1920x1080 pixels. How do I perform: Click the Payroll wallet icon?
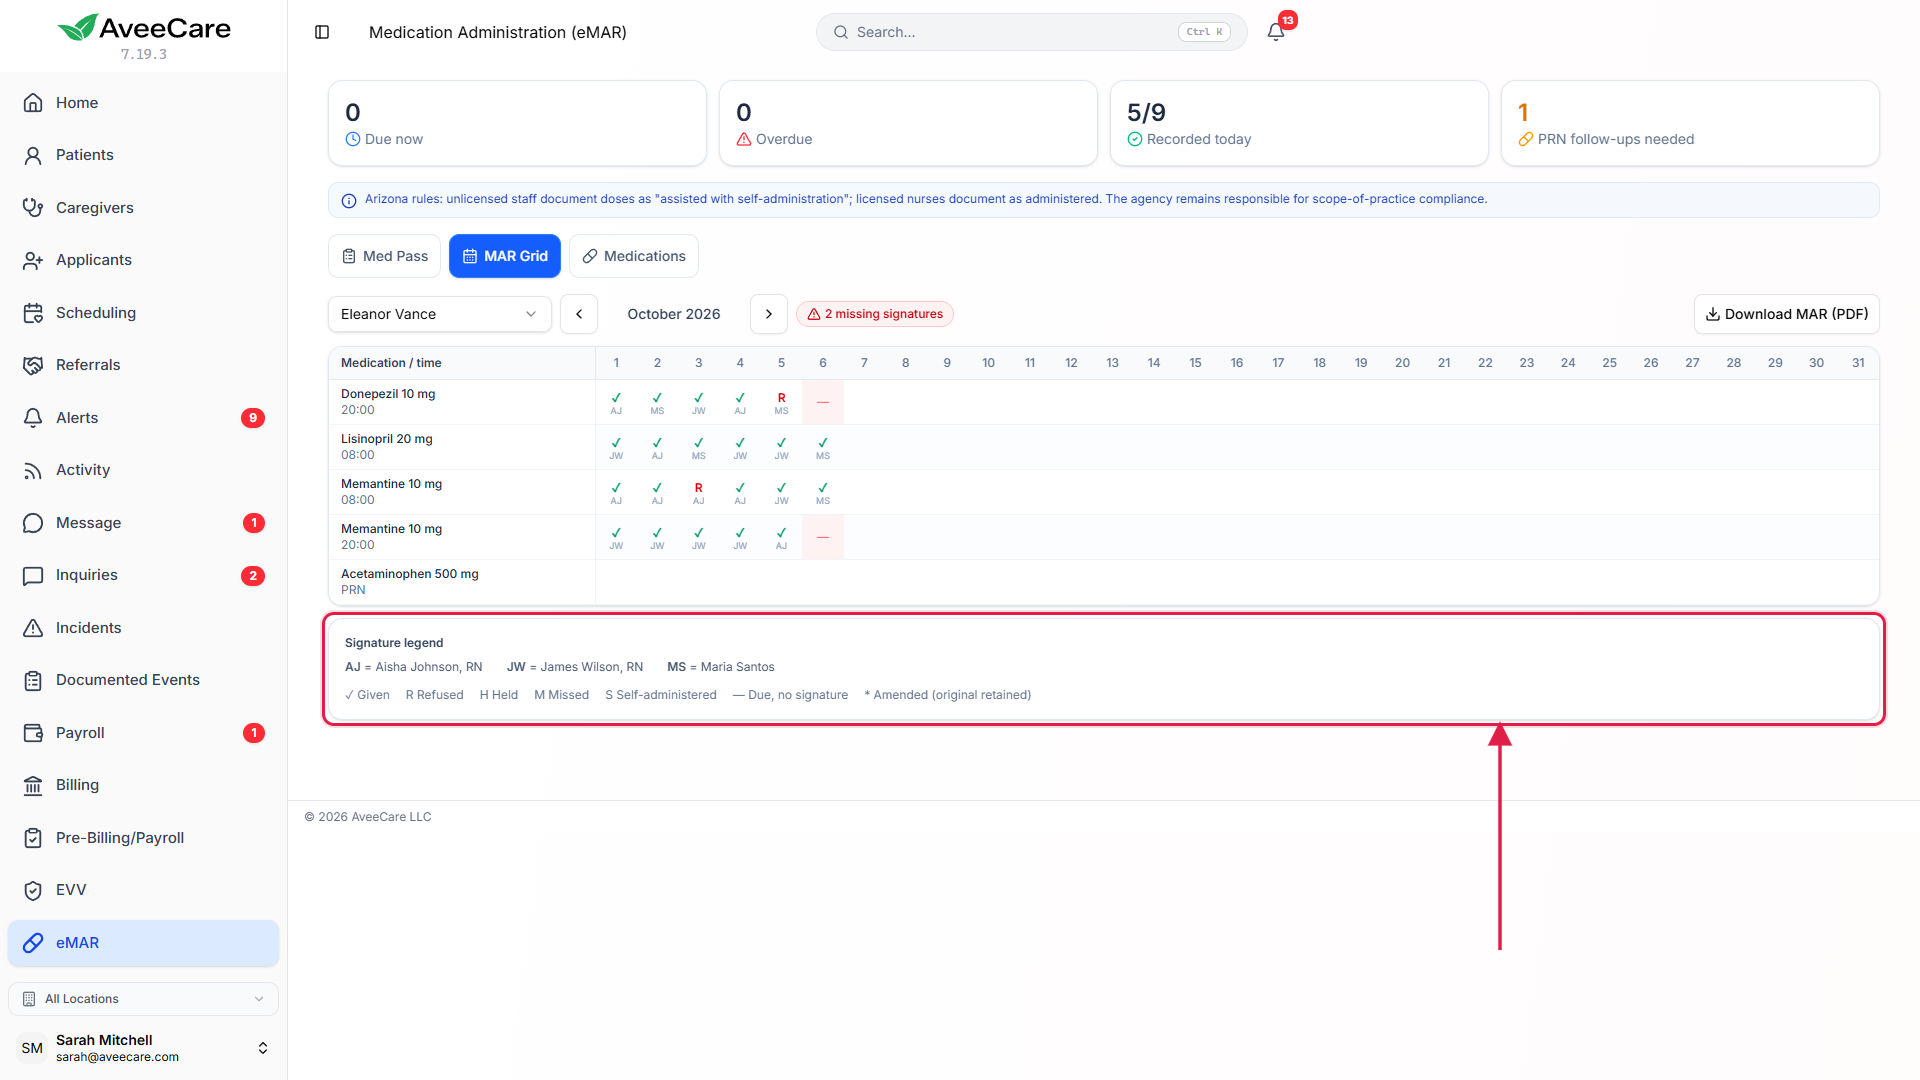tap(33, 733)
